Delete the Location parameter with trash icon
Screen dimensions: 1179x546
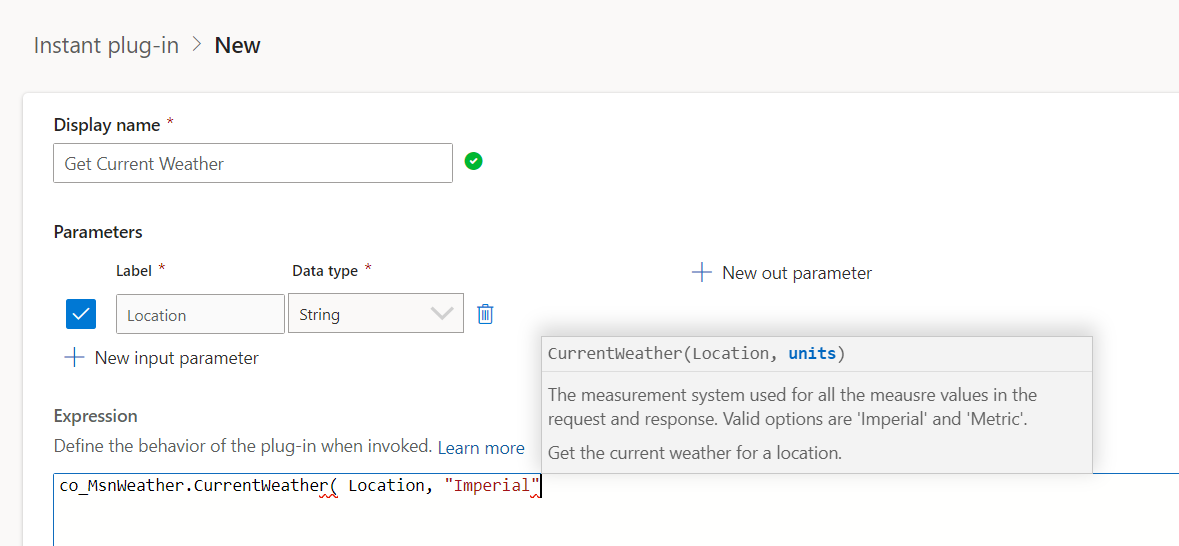(485, 314)
